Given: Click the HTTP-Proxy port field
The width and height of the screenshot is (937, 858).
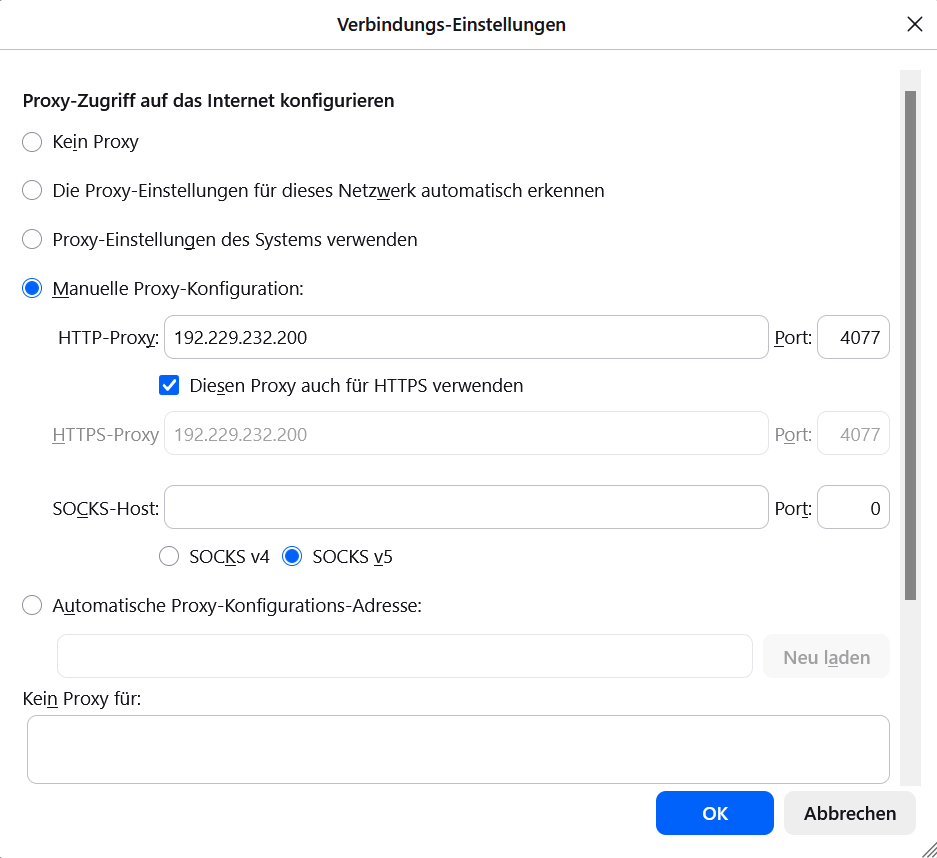Looking at the screenshot, I should (x=853, y=338).
